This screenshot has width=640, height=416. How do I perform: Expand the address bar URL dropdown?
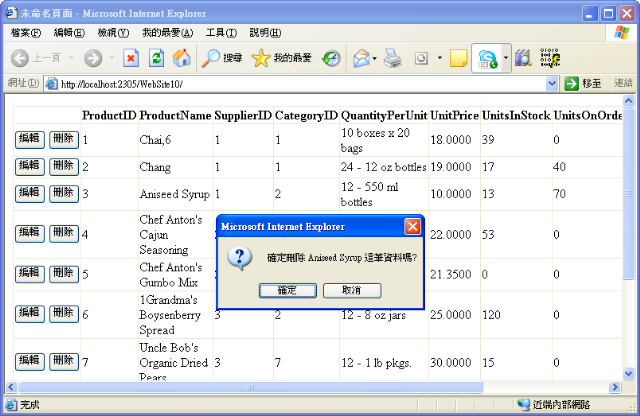552,84
